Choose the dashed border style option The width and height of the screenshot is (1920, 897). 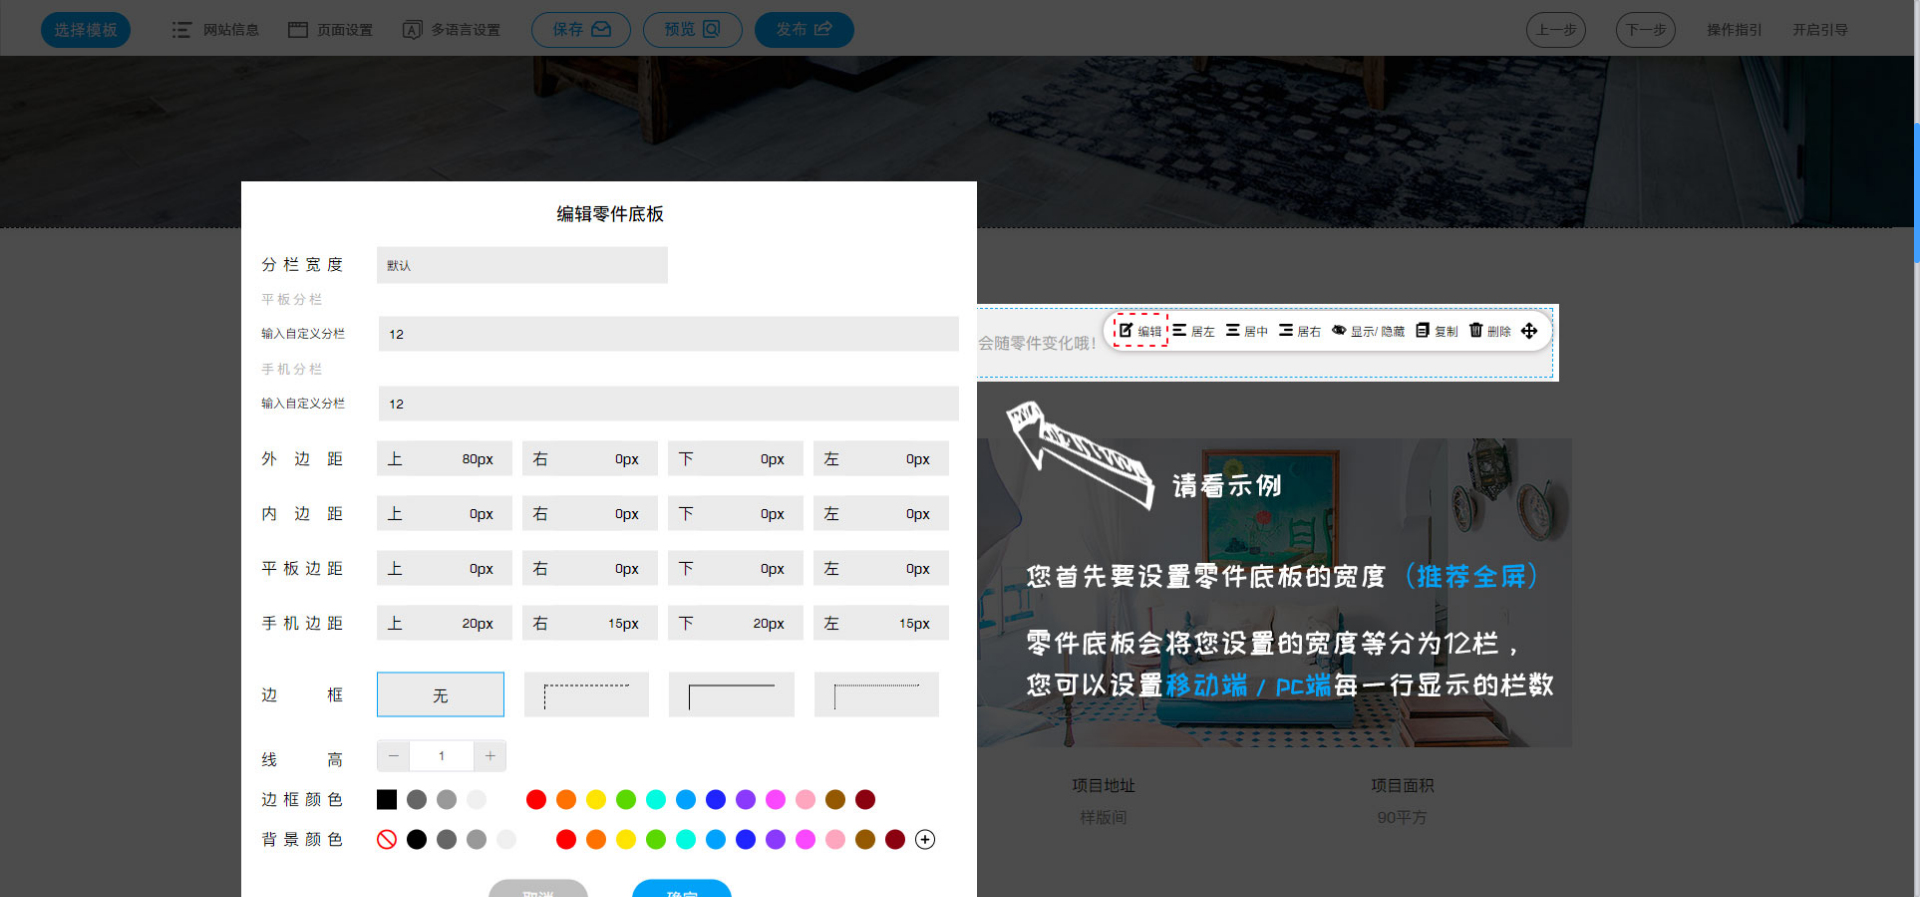[x=586, y=695]
